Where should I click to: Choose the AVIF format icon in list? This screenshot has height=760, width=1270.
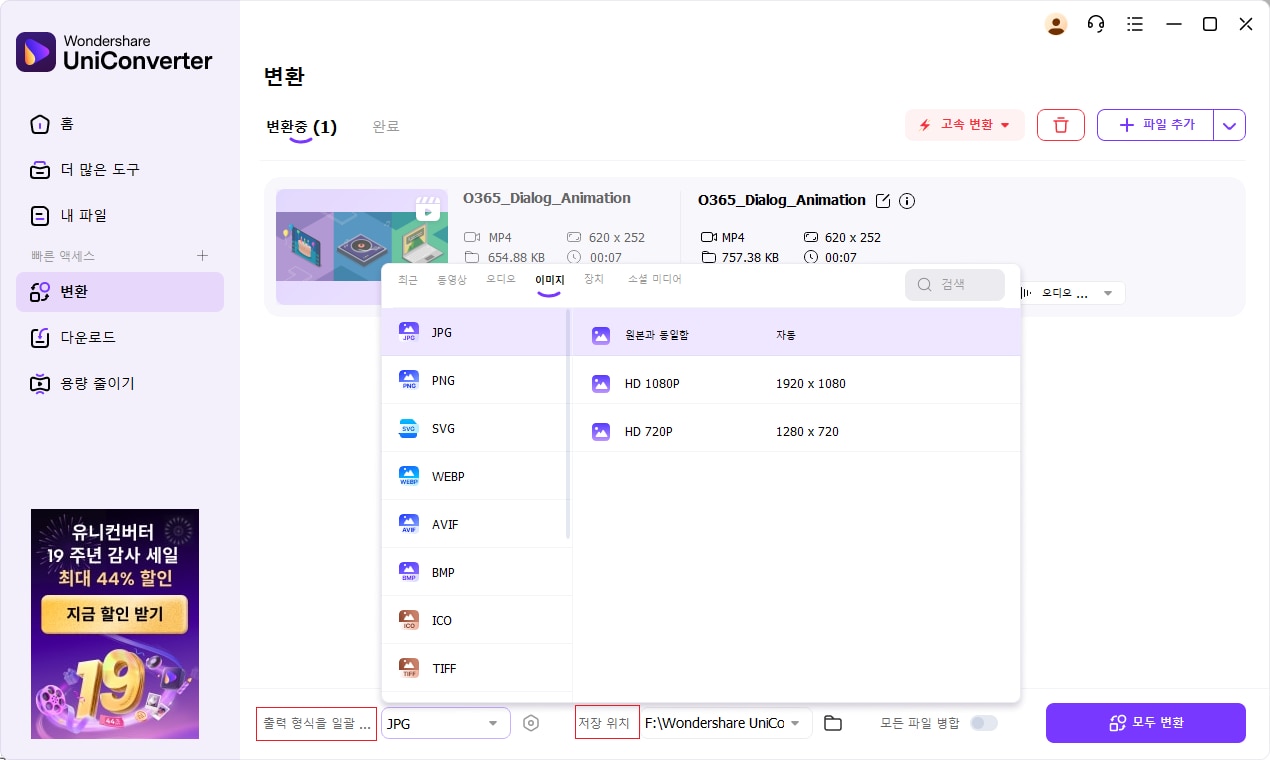click(x=408, y=524)
